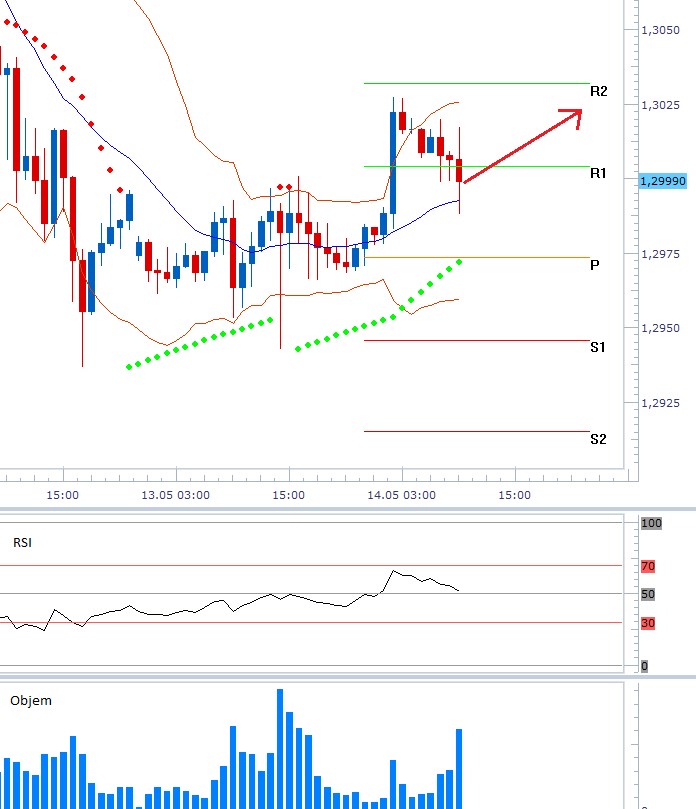Click the Objem volume panel label
The height and width of the screenshot is (809, 696).
coord(31,701)
